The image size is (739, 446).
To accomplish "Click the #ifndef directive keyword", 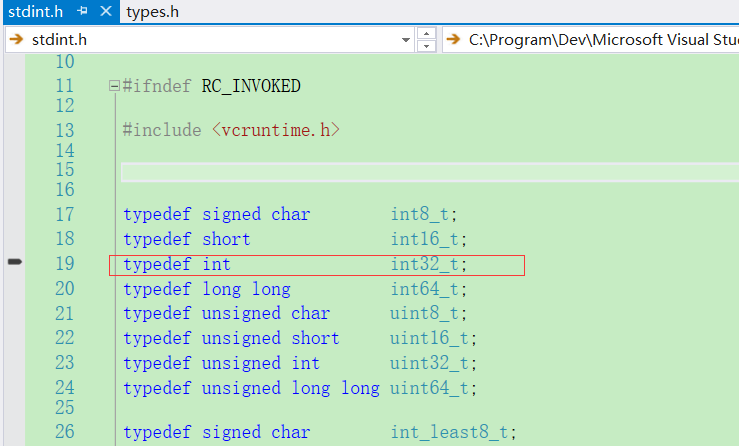I will 157,86.
